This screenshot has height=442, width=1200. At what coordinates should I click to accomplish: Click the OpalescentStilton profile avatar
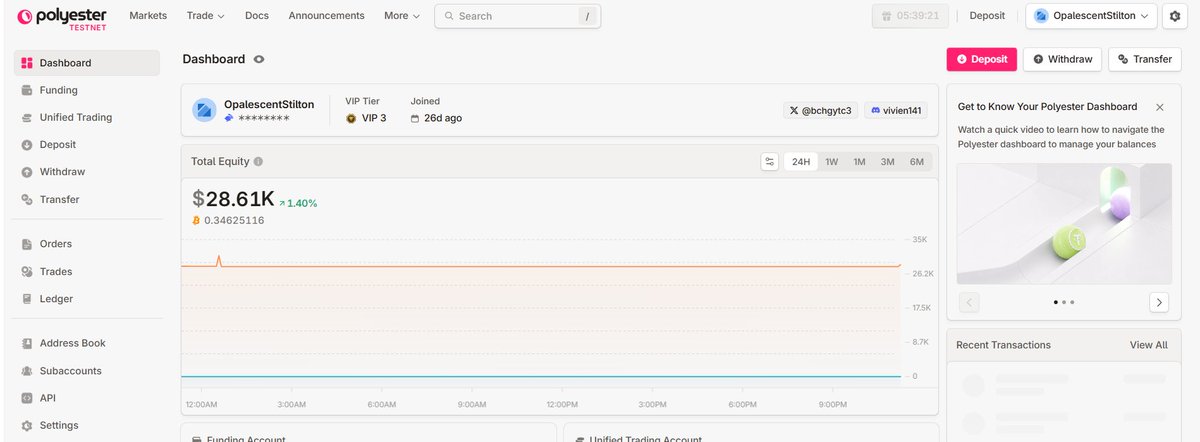pyautogui.click(x=205, y=110)
